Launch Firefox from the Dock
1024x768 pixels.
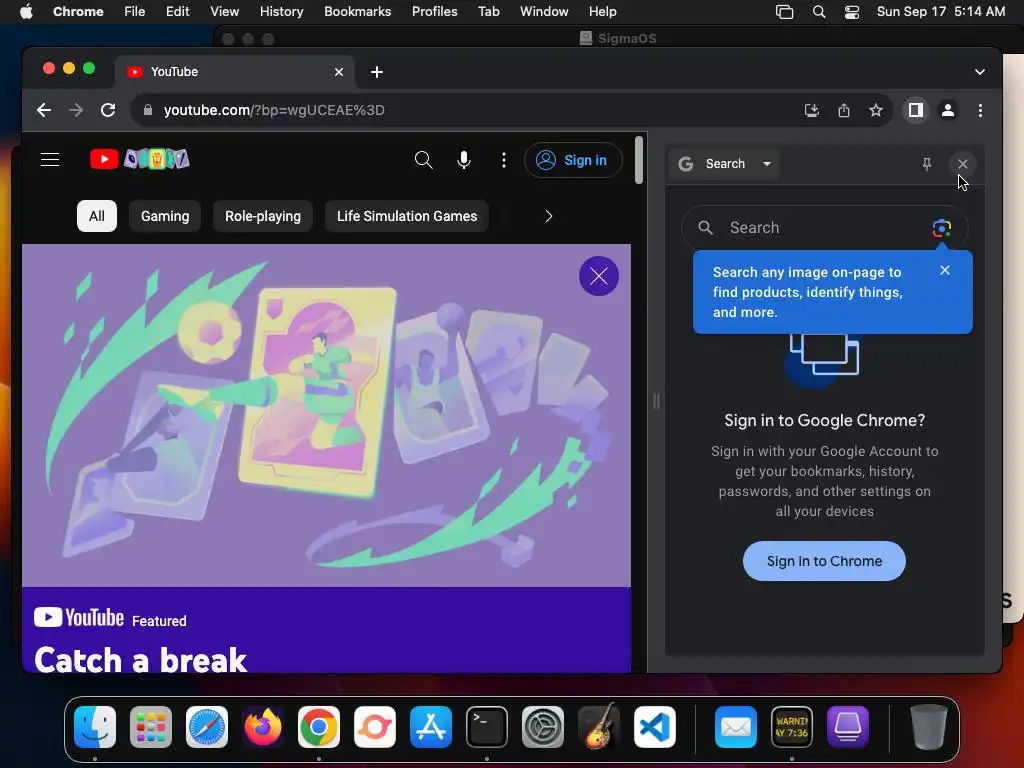coord(263,727)
